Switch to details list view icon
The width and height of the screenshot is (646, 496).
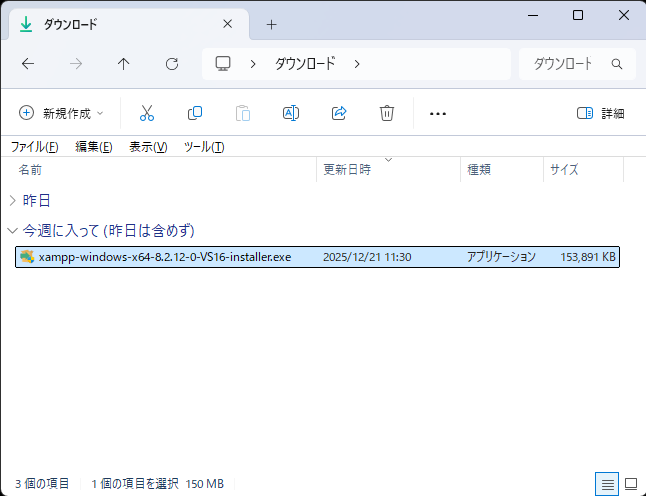tap(607, 484)
